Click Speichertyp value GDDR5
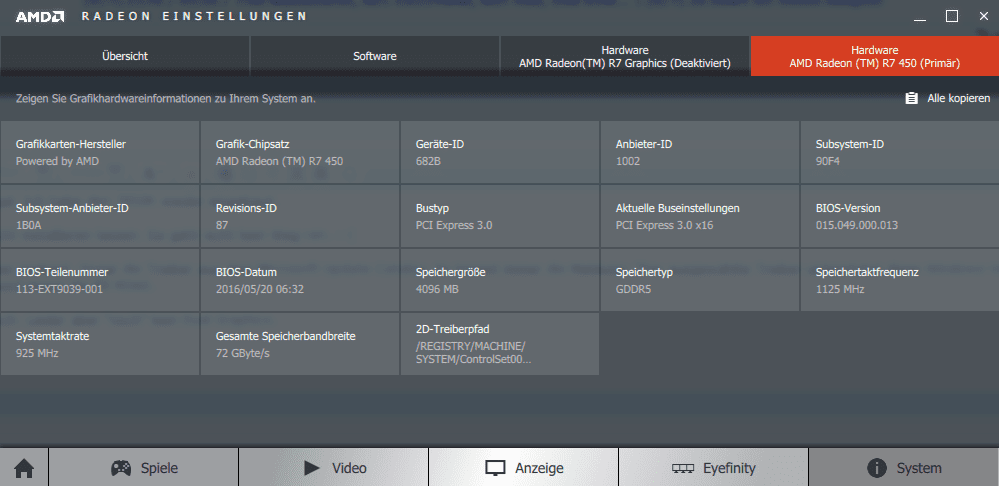 633,289
